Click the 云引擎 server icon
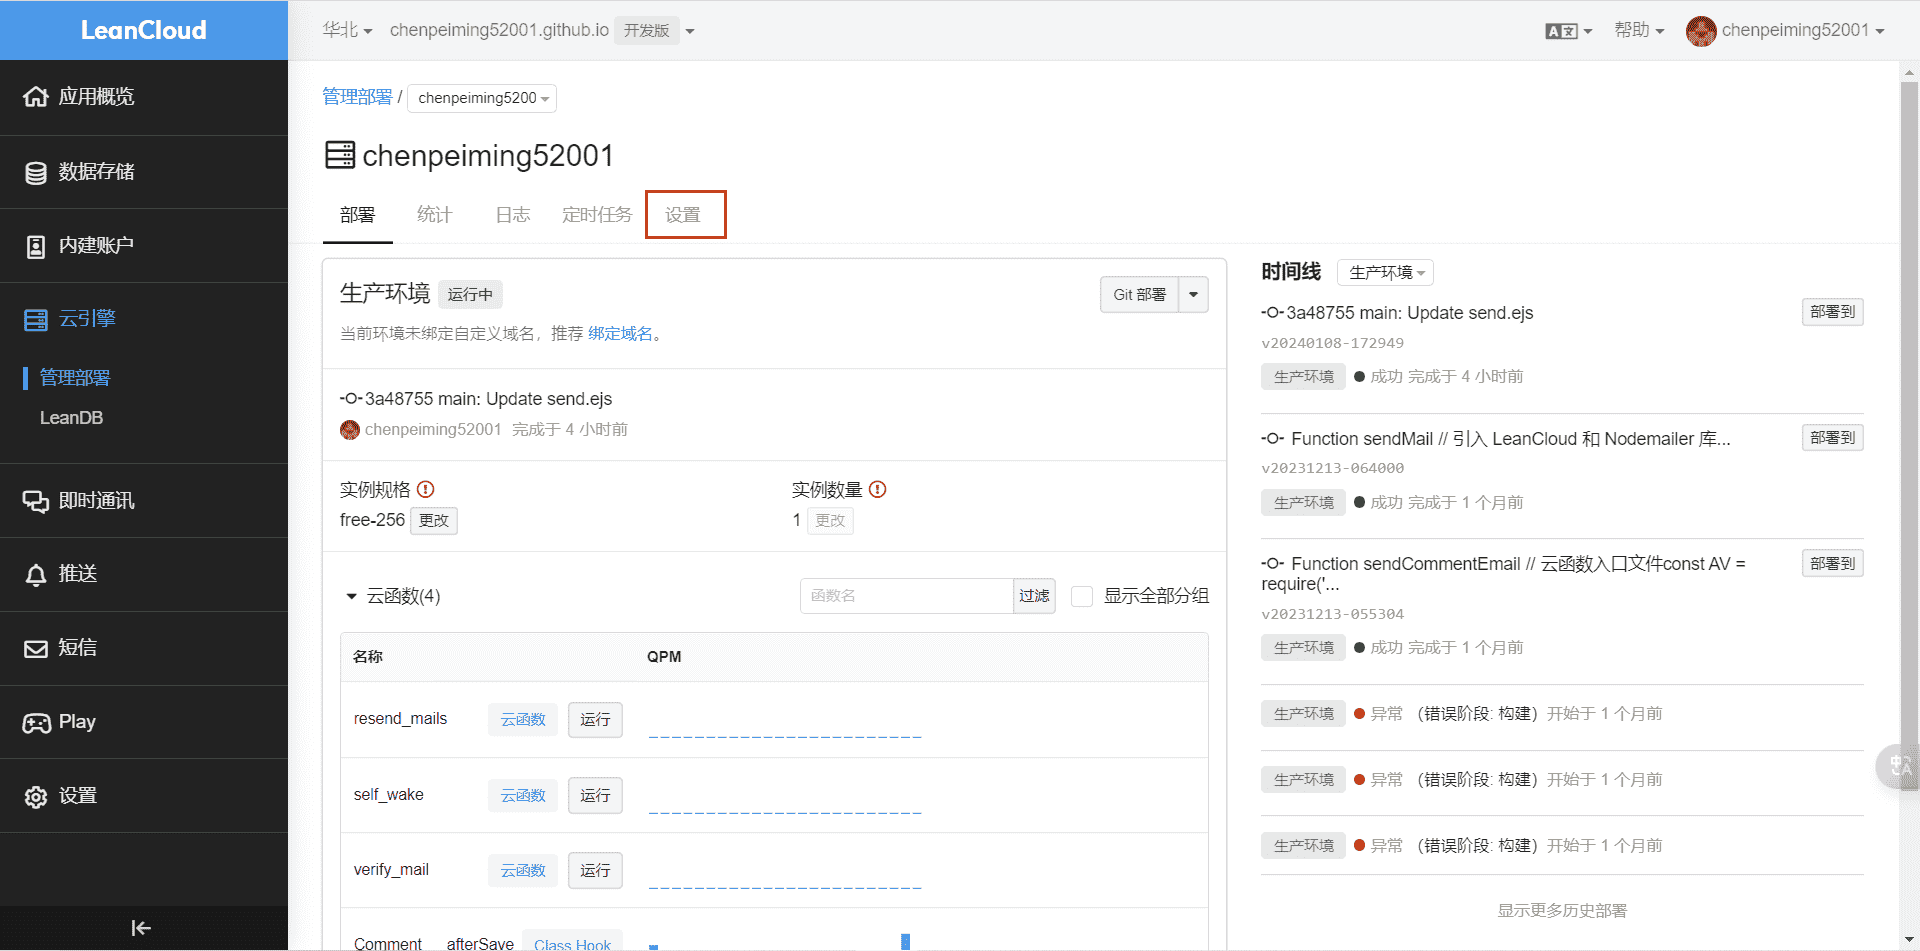The height and width of the screenshot is (951, 1920). pos(36,319)
